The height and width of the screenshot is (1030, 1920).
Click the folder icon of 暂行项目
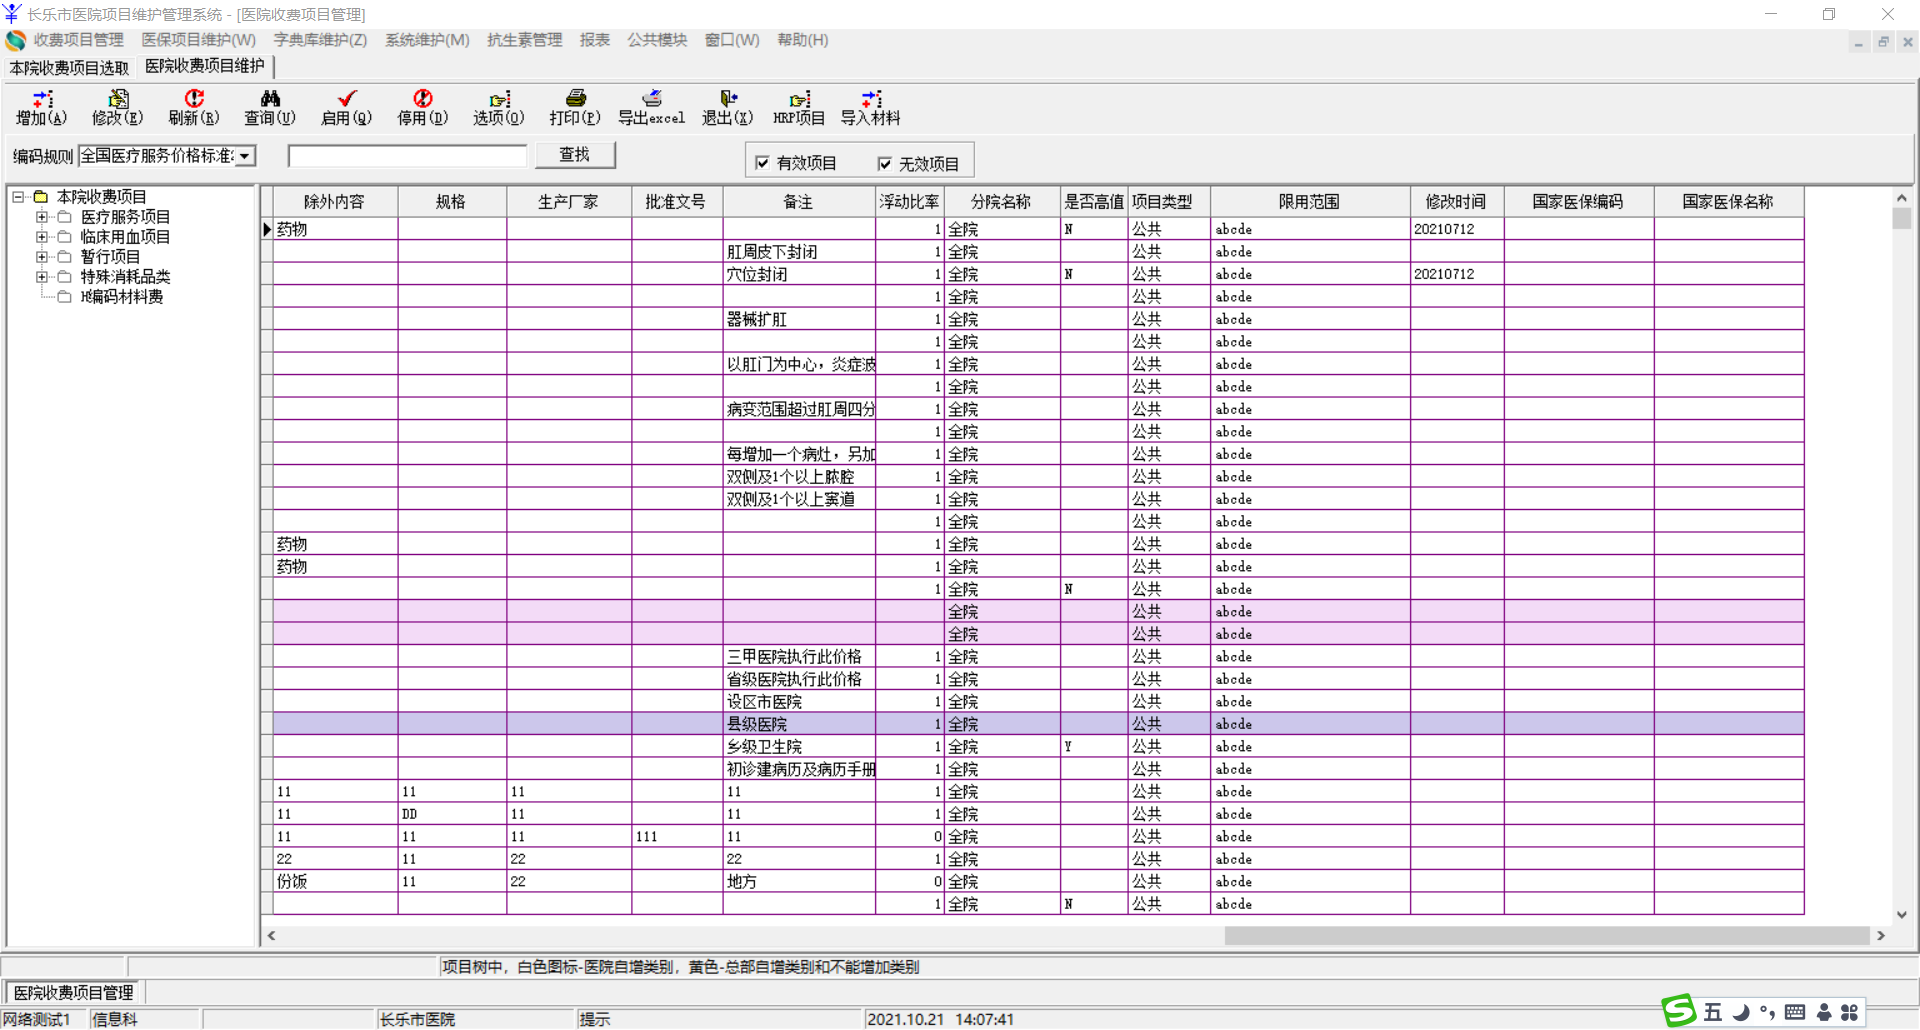click(x=64, y=257)
